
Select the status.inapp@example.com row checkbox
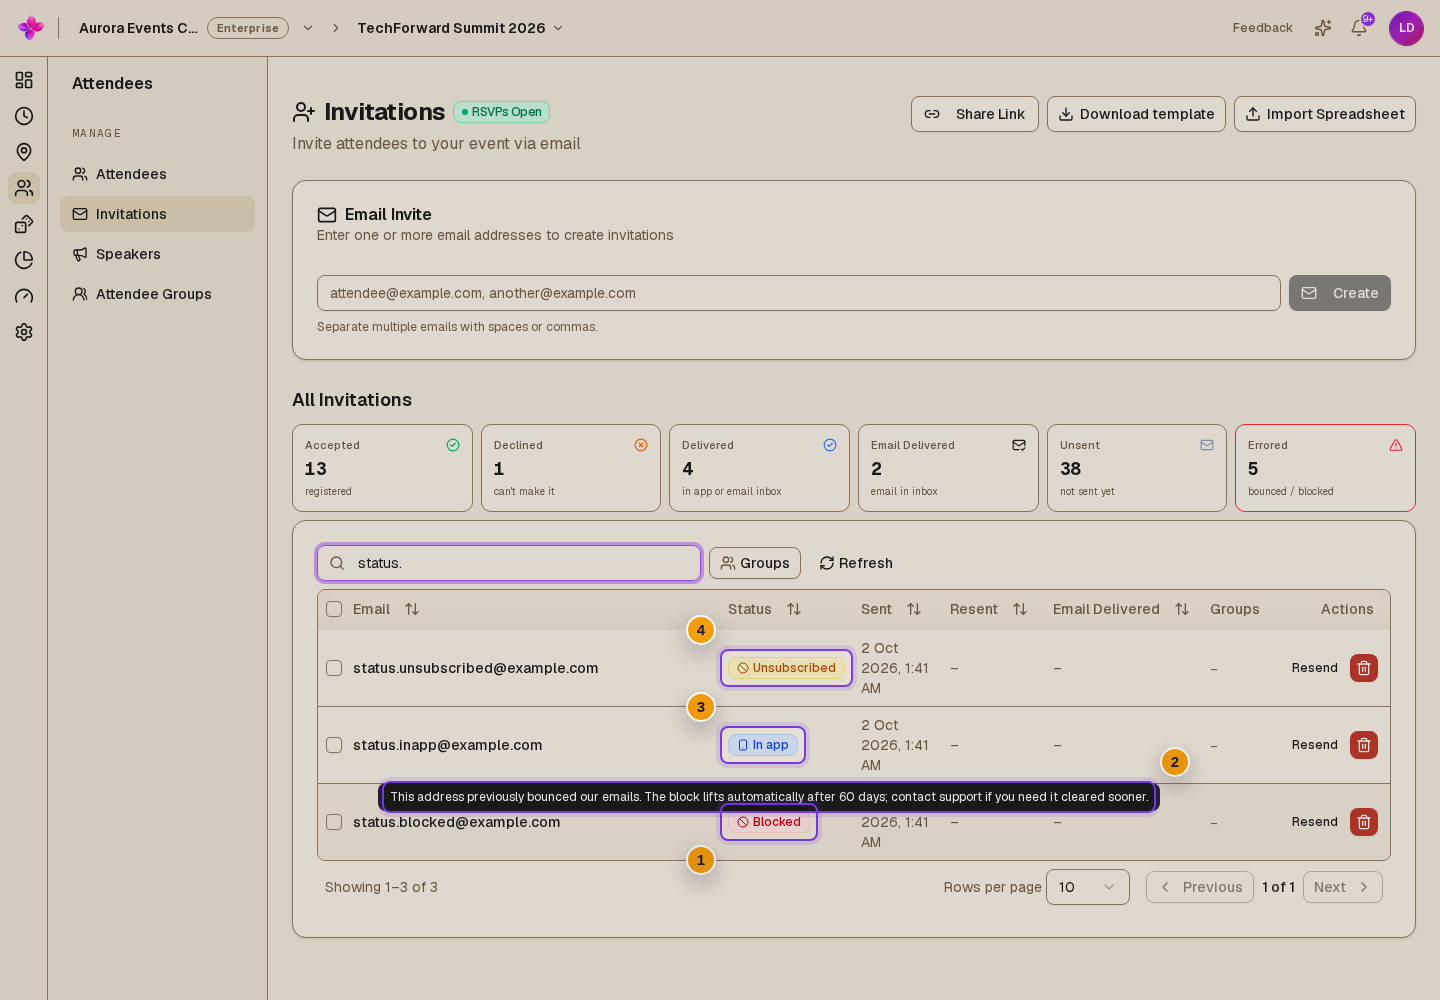(x=334, y=745)
